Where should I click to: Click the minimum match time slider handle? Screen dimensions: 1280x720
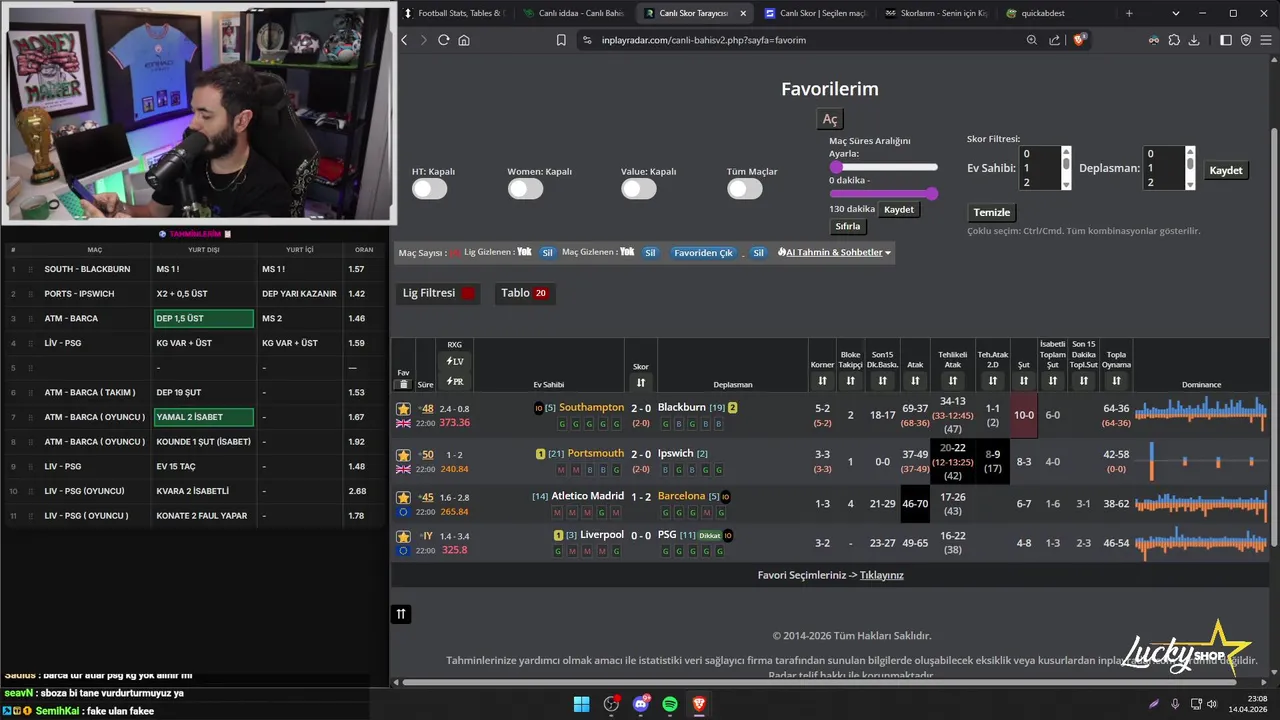(836, 167)
